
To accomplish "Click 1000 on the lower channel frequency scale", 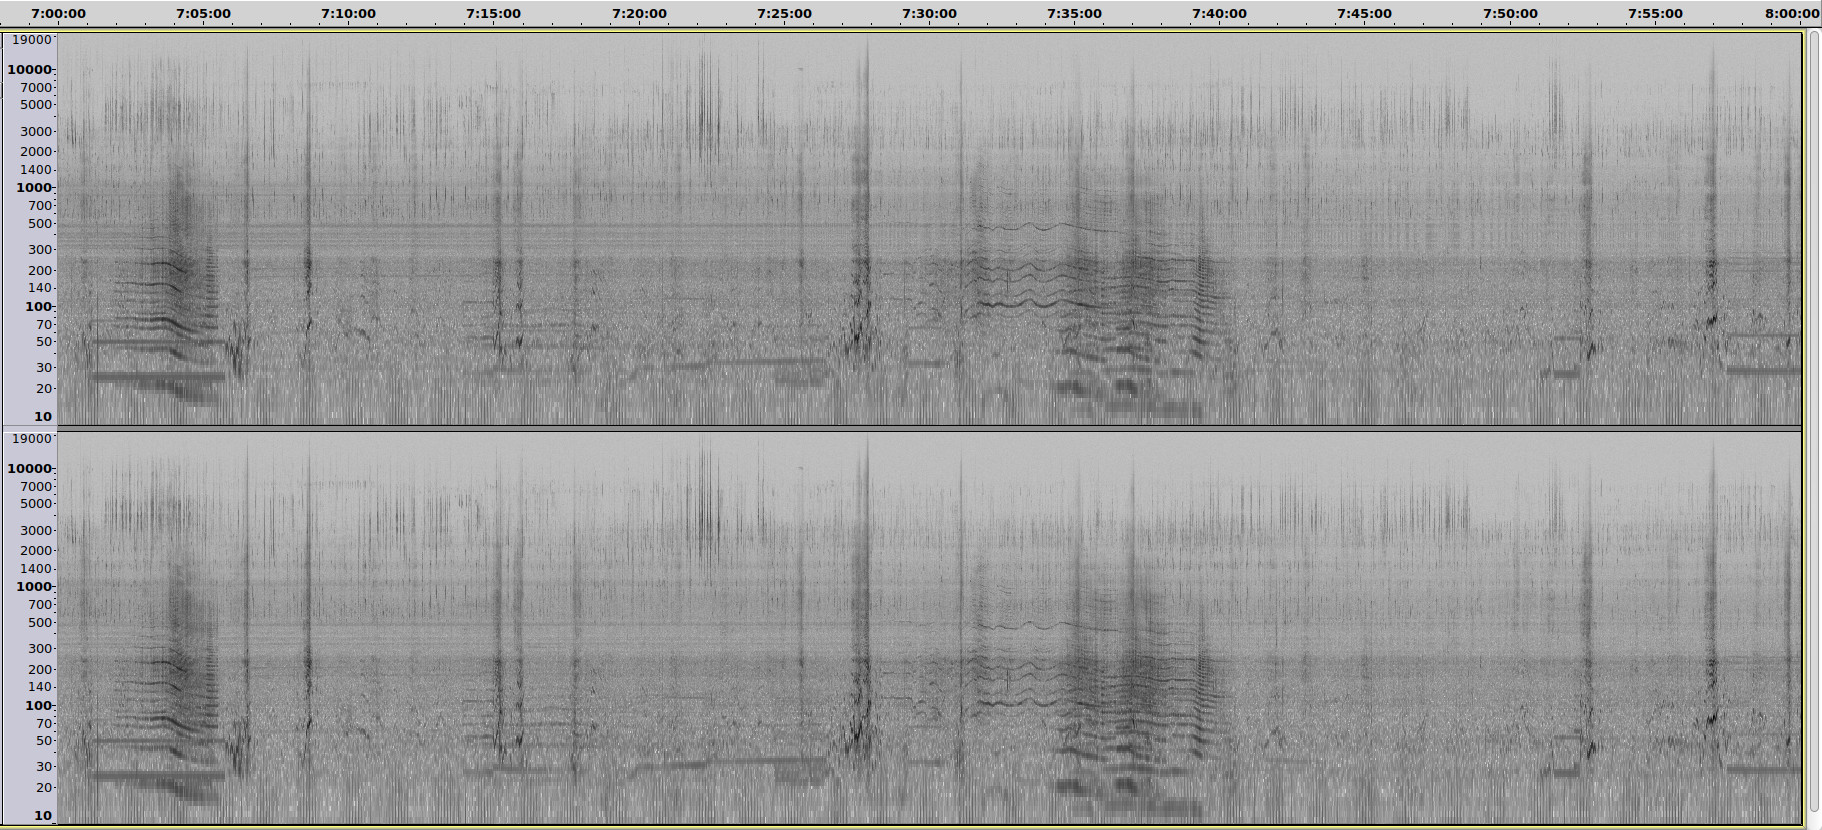I will click(x=33, y=587).
